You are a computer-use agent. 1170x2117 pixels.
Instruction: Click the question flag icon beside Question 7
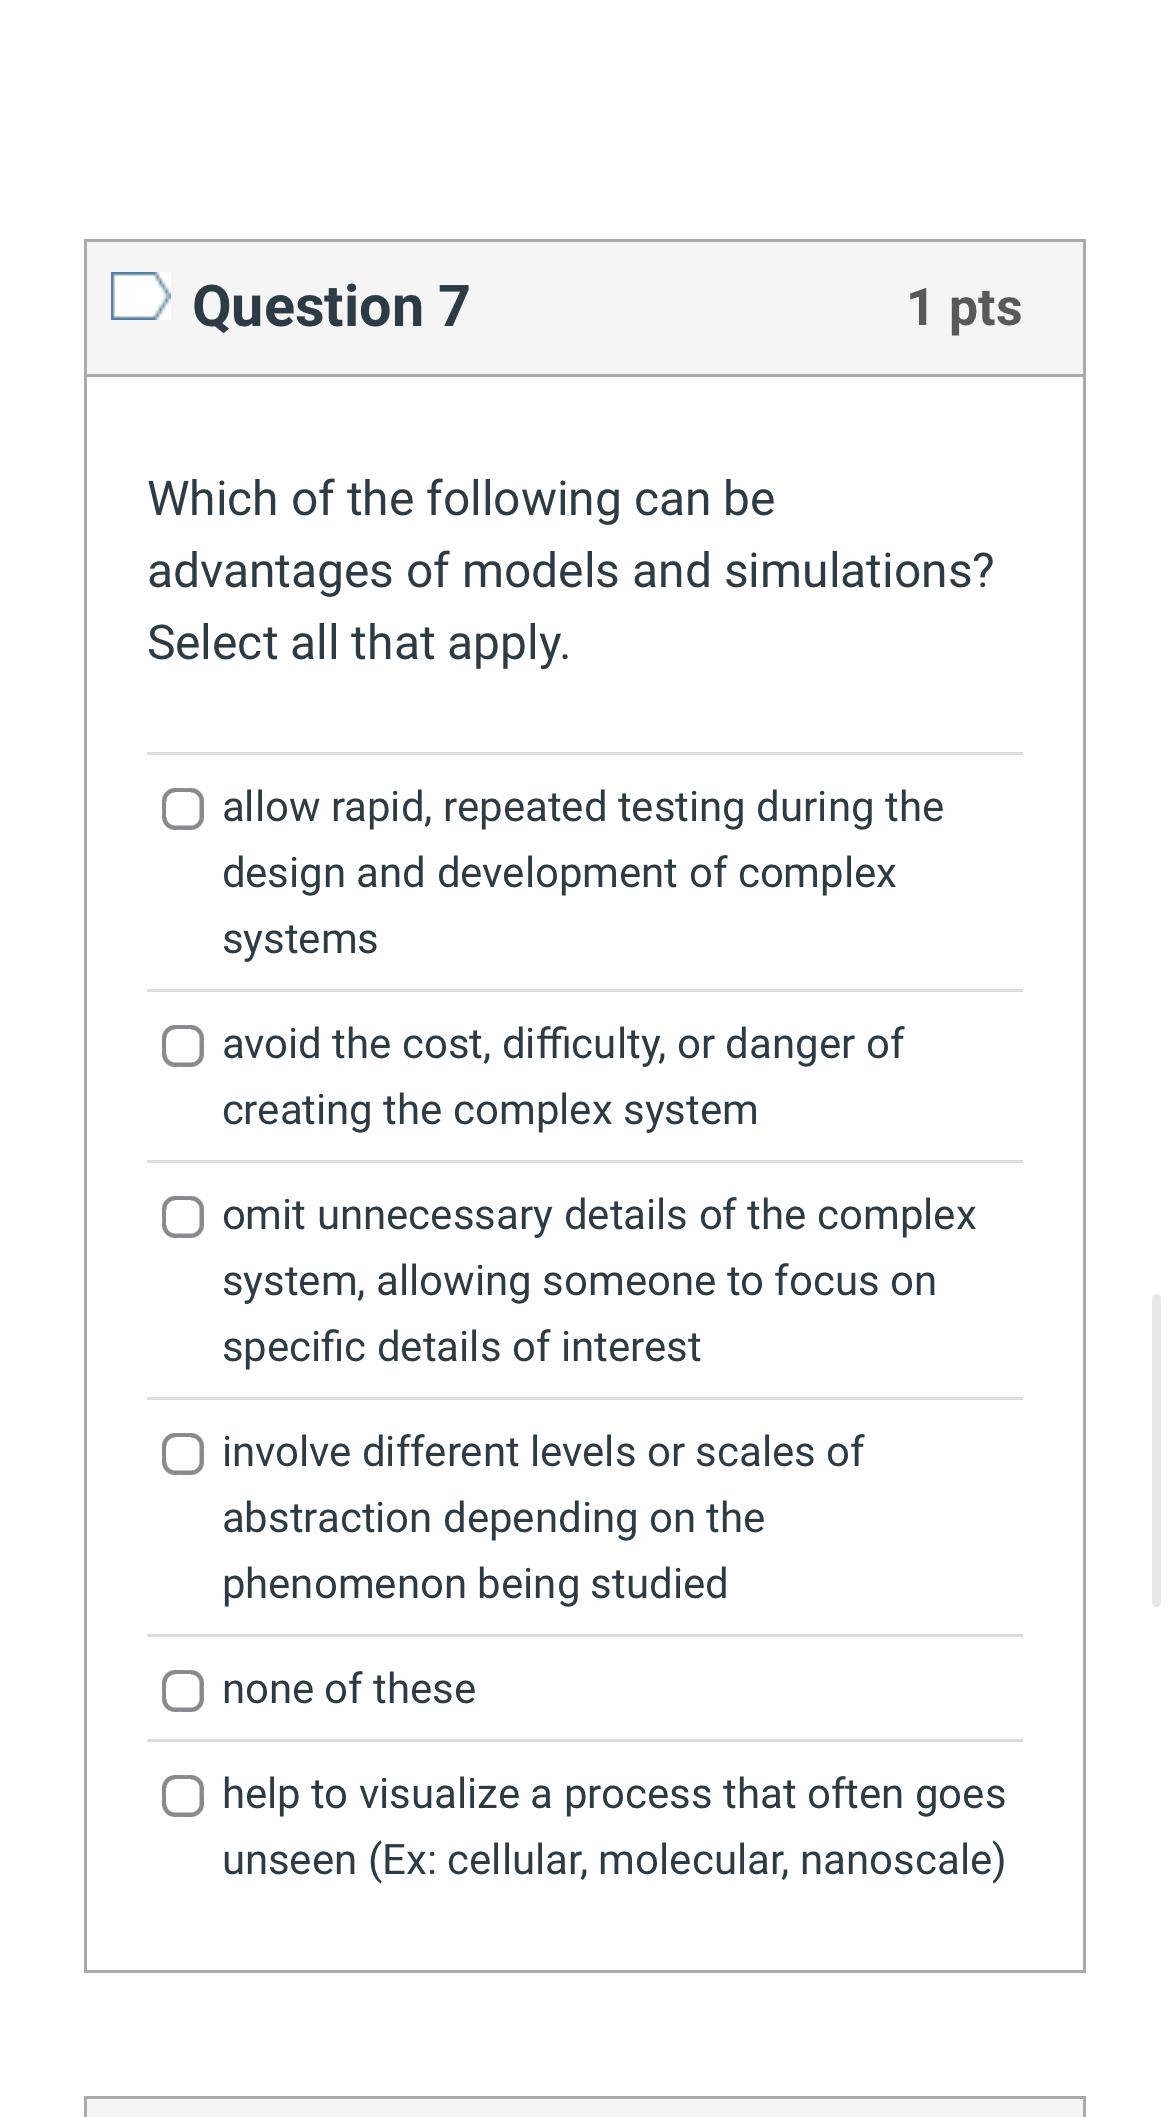(x=140, y=297)
